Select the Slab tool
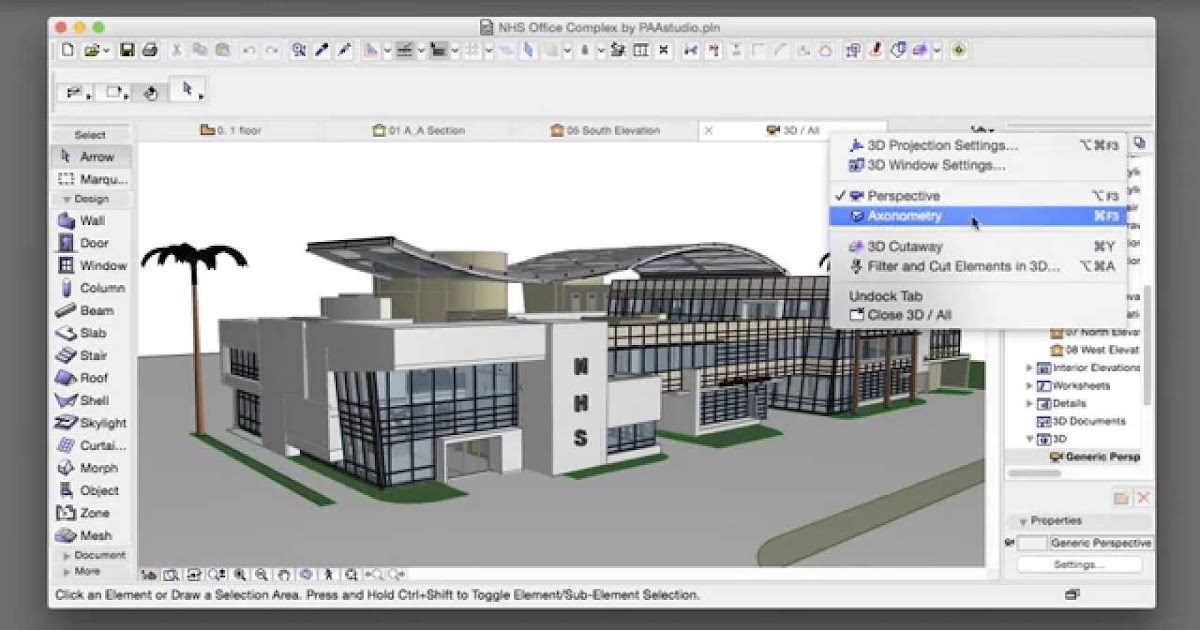 91,333
